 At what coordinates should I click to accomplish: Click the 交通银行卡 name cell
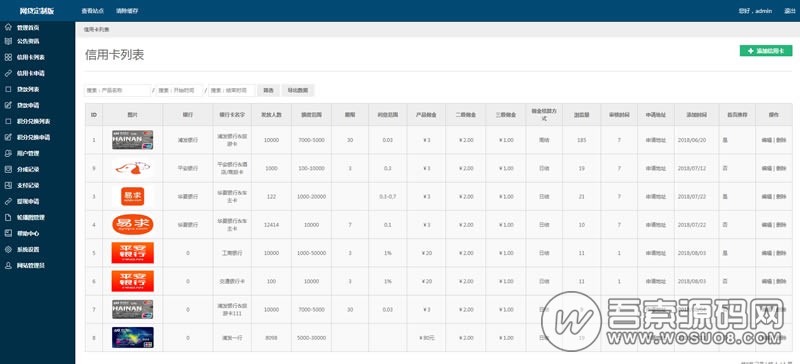click(232, 281)
